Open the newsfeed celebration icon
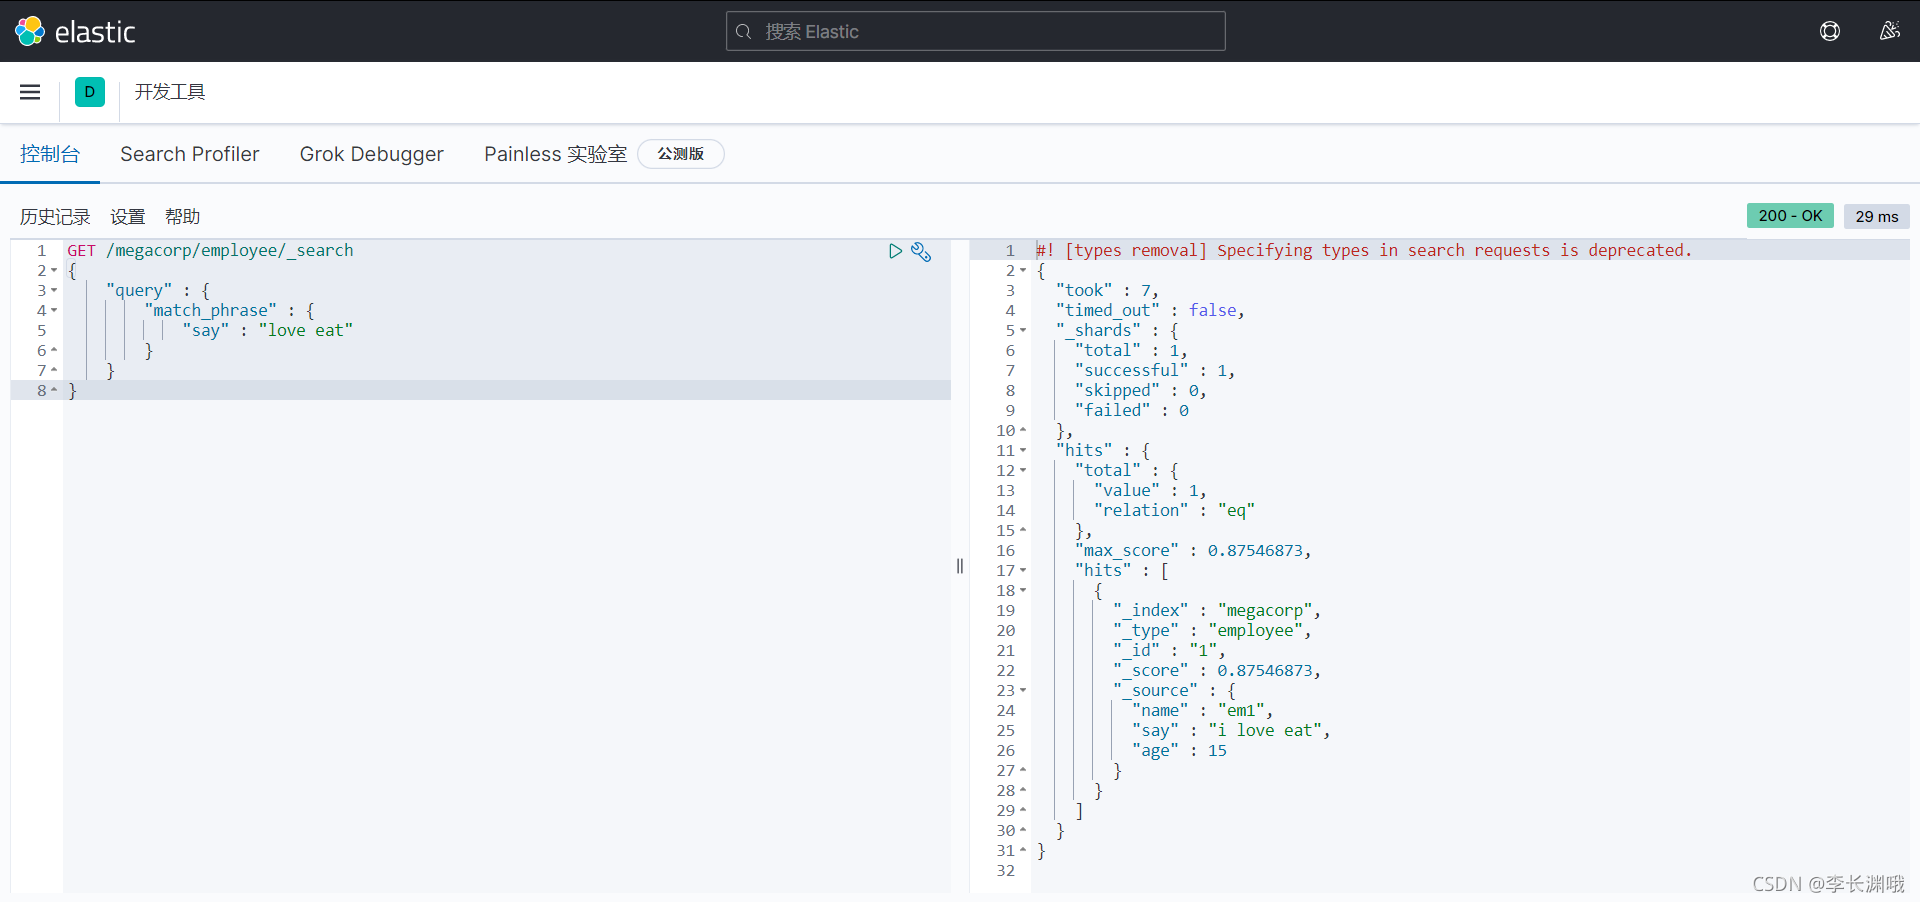 [x=1889, y=31]
